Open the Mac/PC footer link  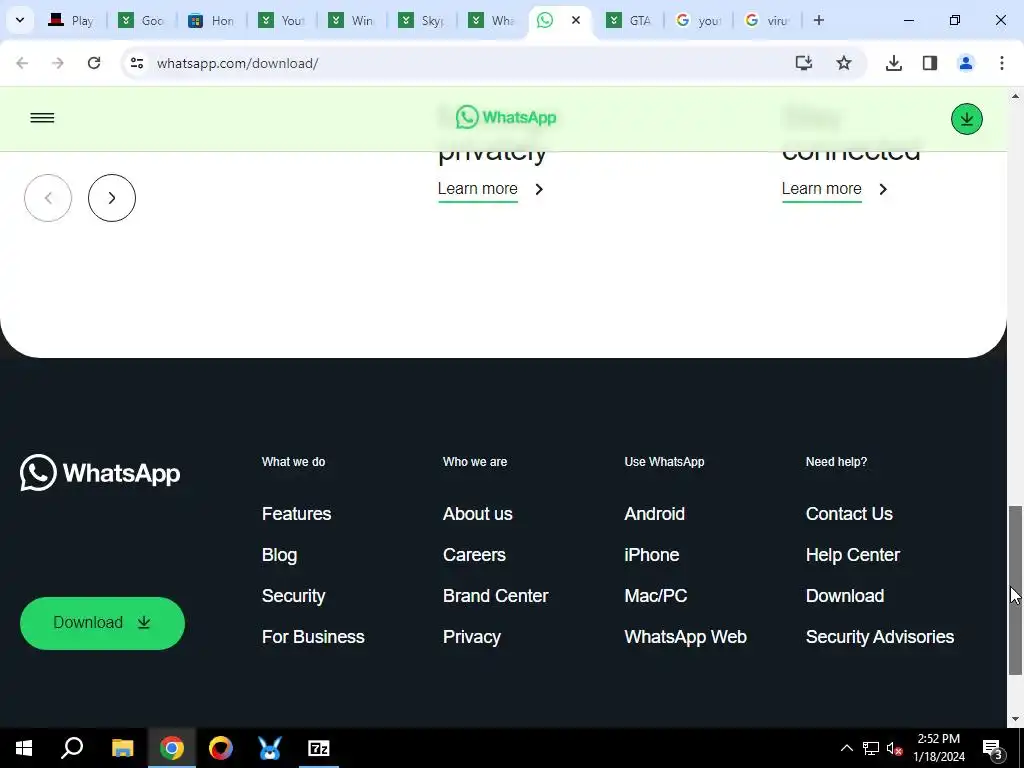656,596
